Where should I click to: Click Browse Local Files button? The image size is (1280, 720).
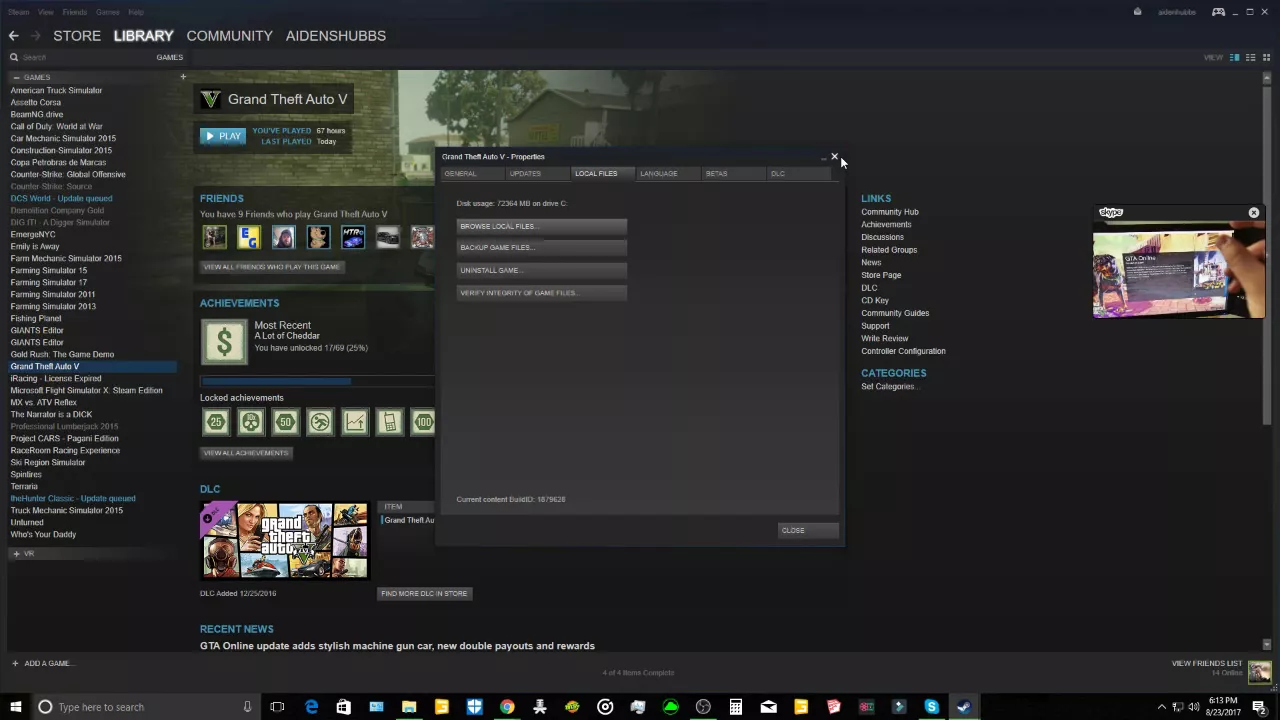[x=542, y=226]
